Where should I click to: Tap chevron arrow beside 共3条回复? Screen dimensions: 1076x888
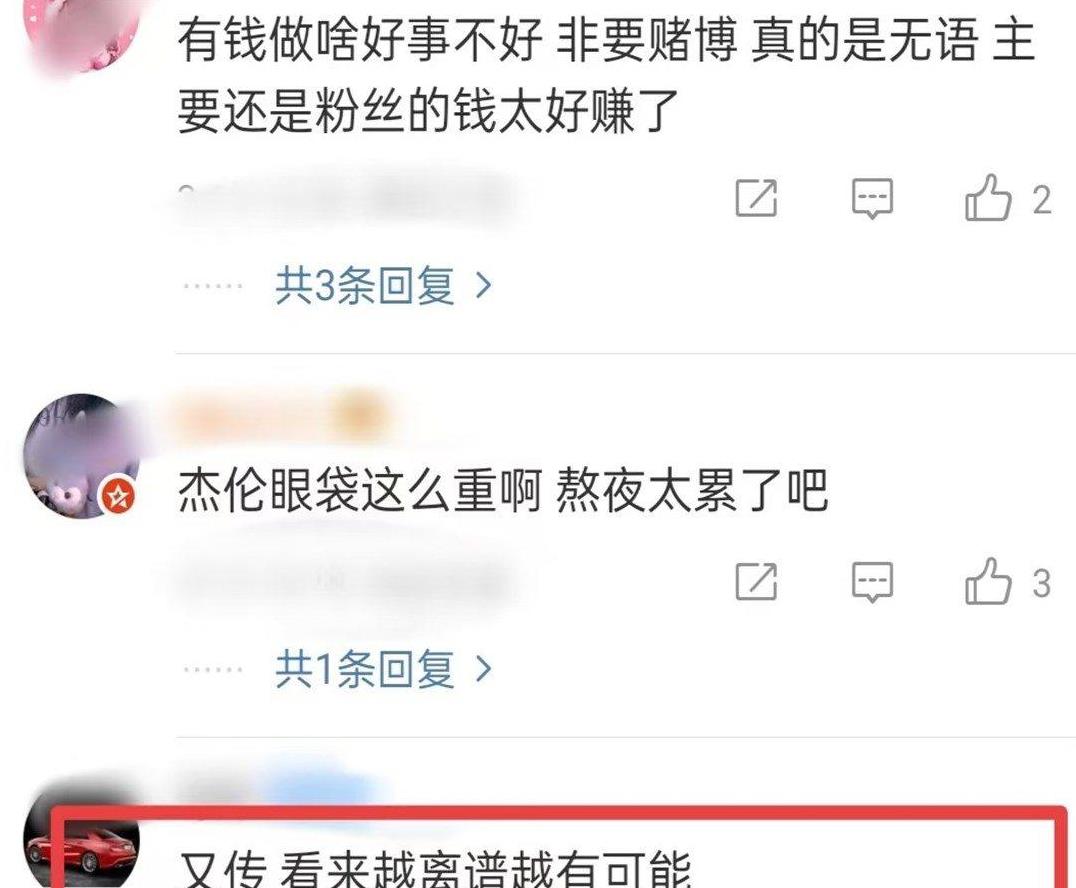(483, 285)
